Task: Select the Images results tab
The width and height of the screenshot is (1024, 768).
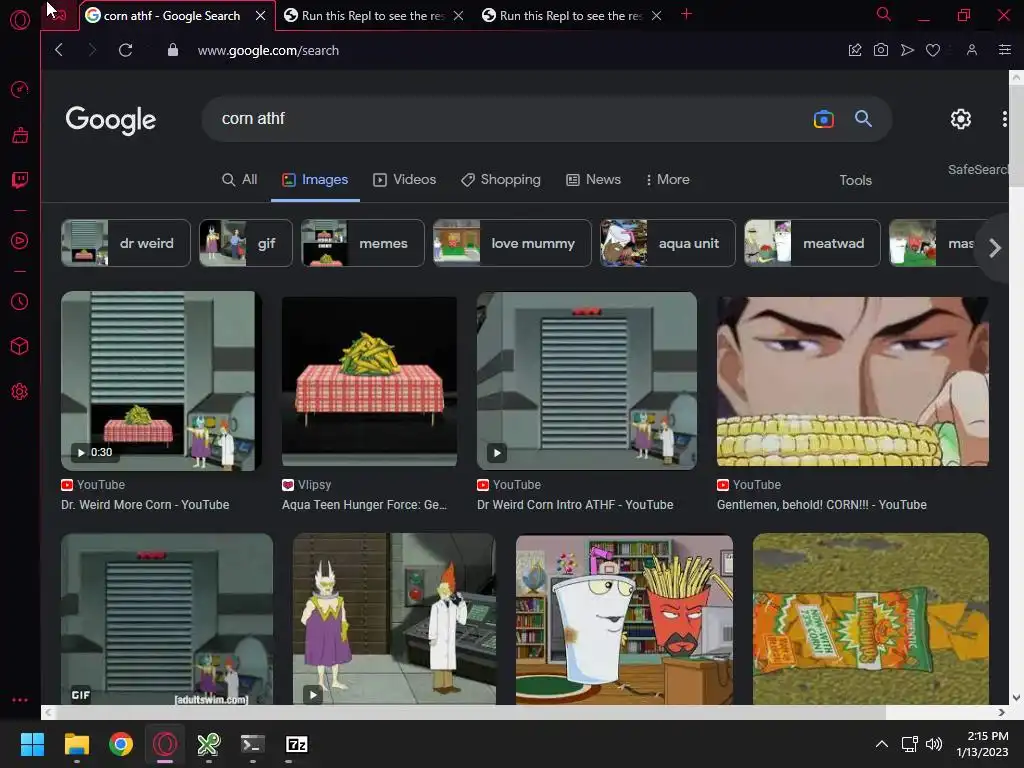Action: click(315, 180)
